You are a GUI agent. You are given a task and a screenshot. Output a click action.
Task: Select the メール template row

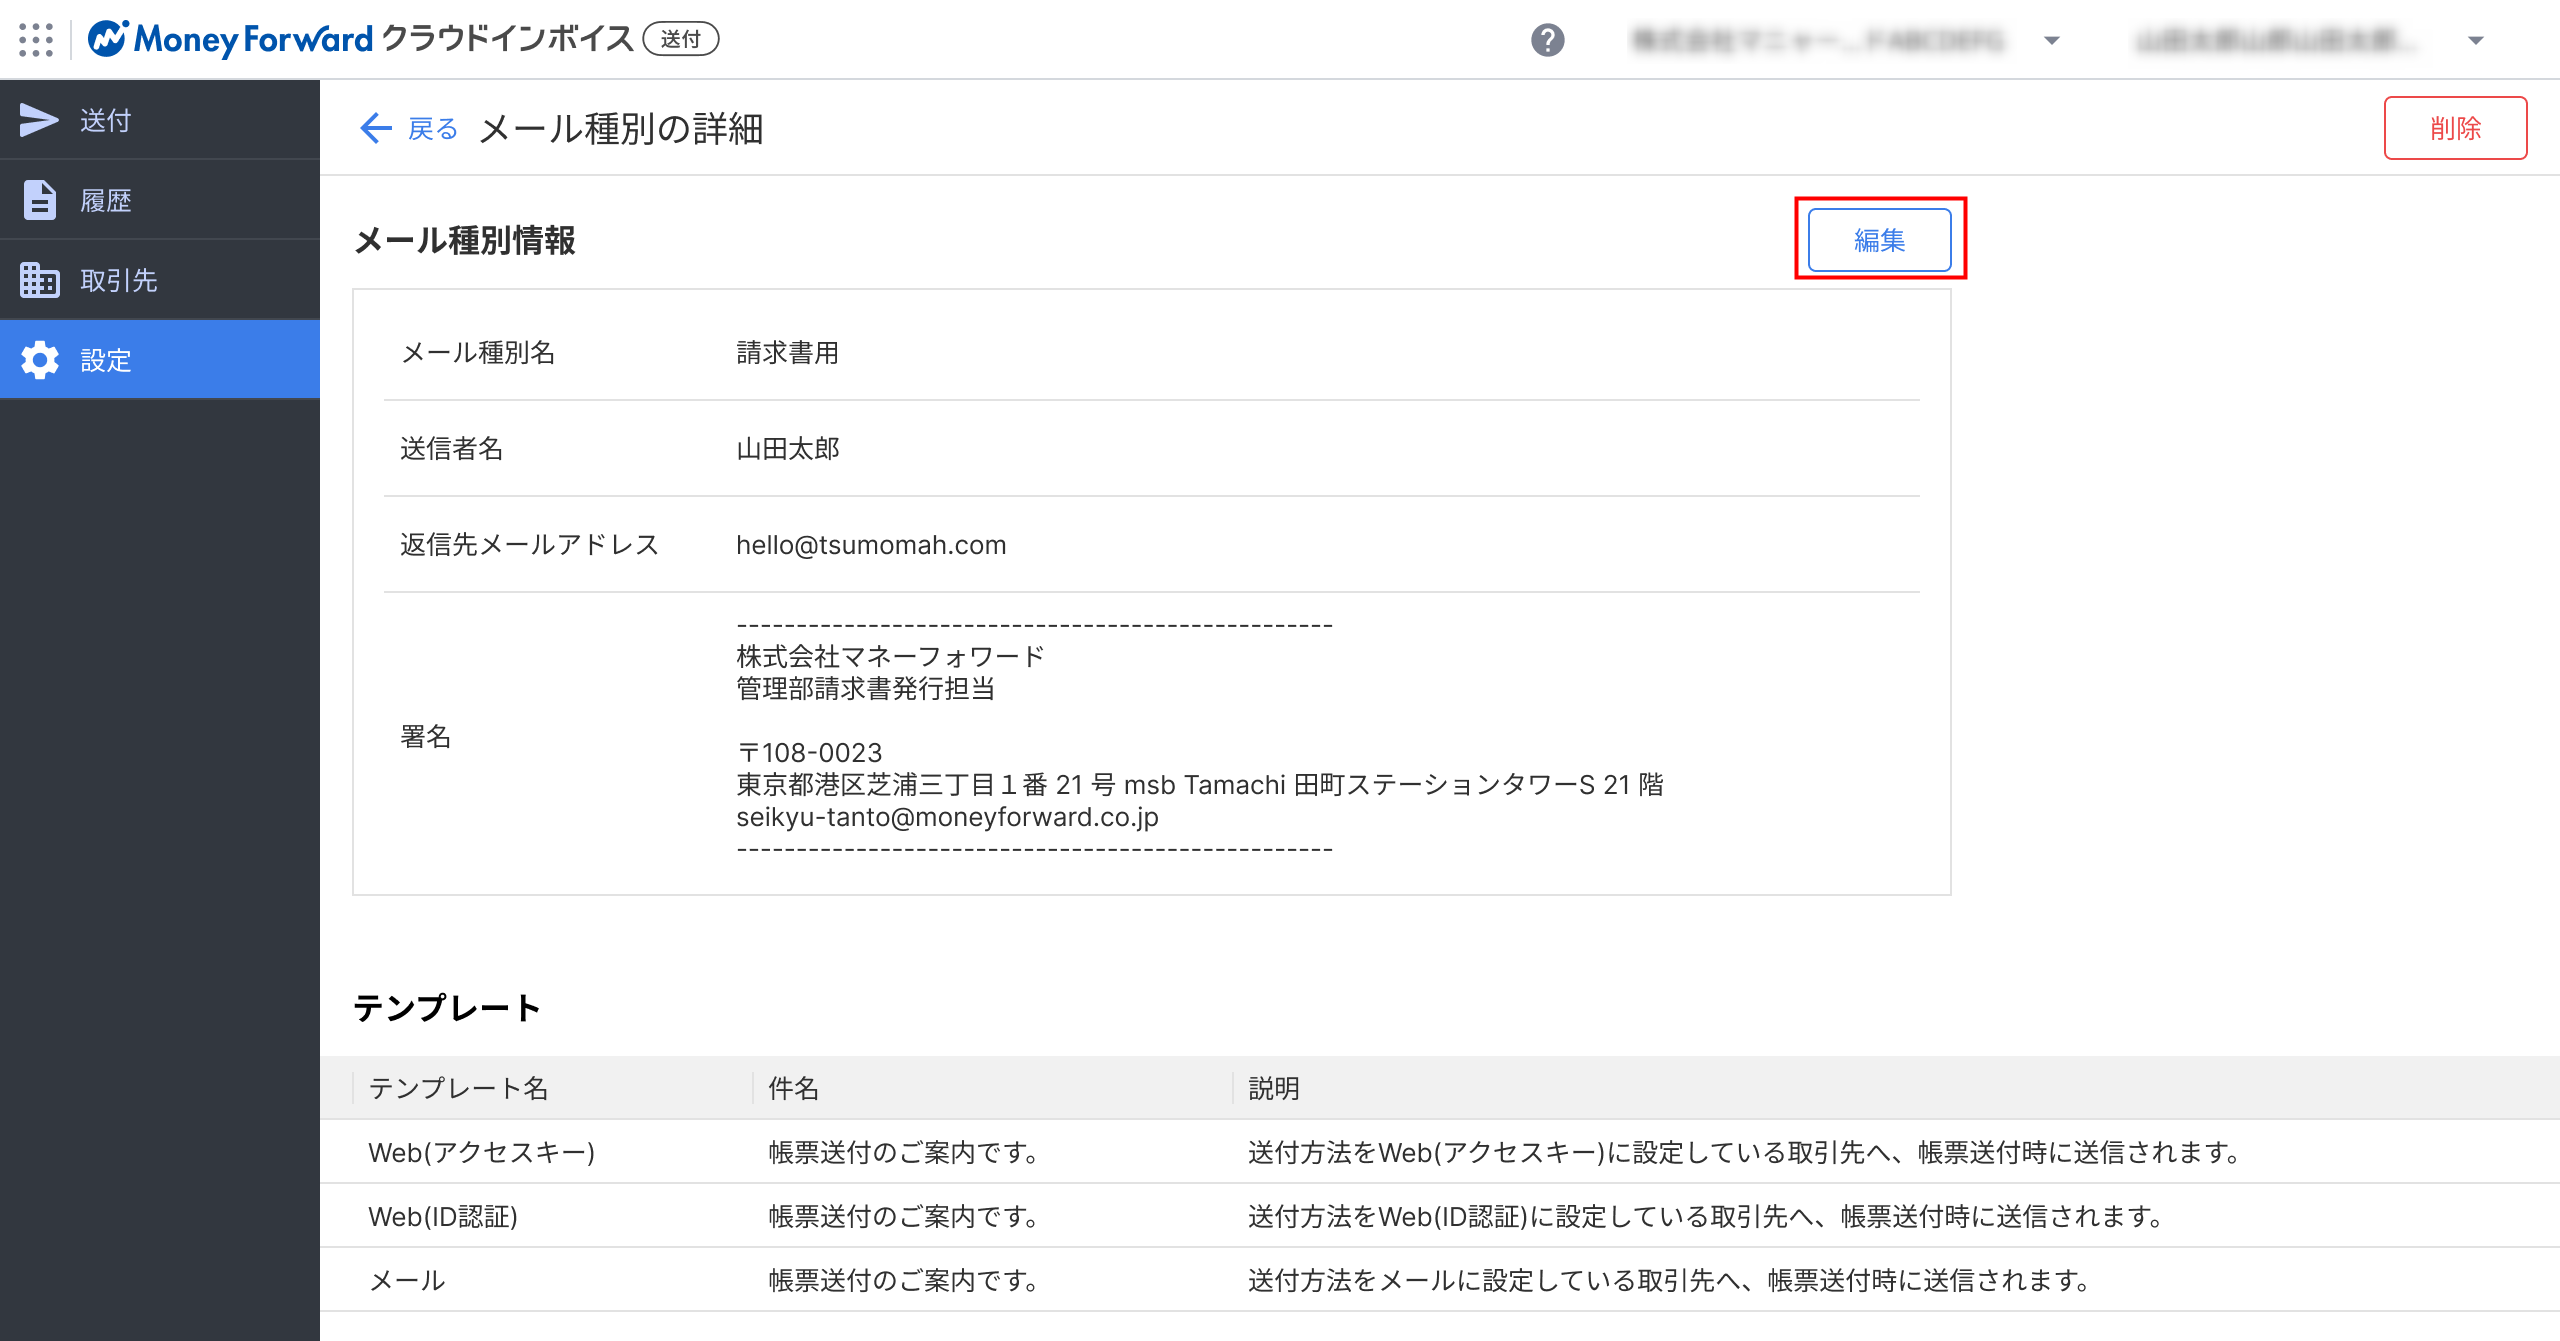[x=407, y=1280]
